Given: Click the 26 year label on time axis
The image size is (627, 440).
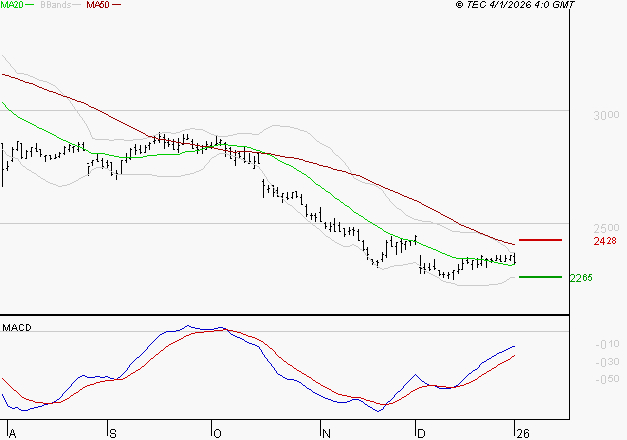Looking at the screenshot, I should [x=523, y=434].
